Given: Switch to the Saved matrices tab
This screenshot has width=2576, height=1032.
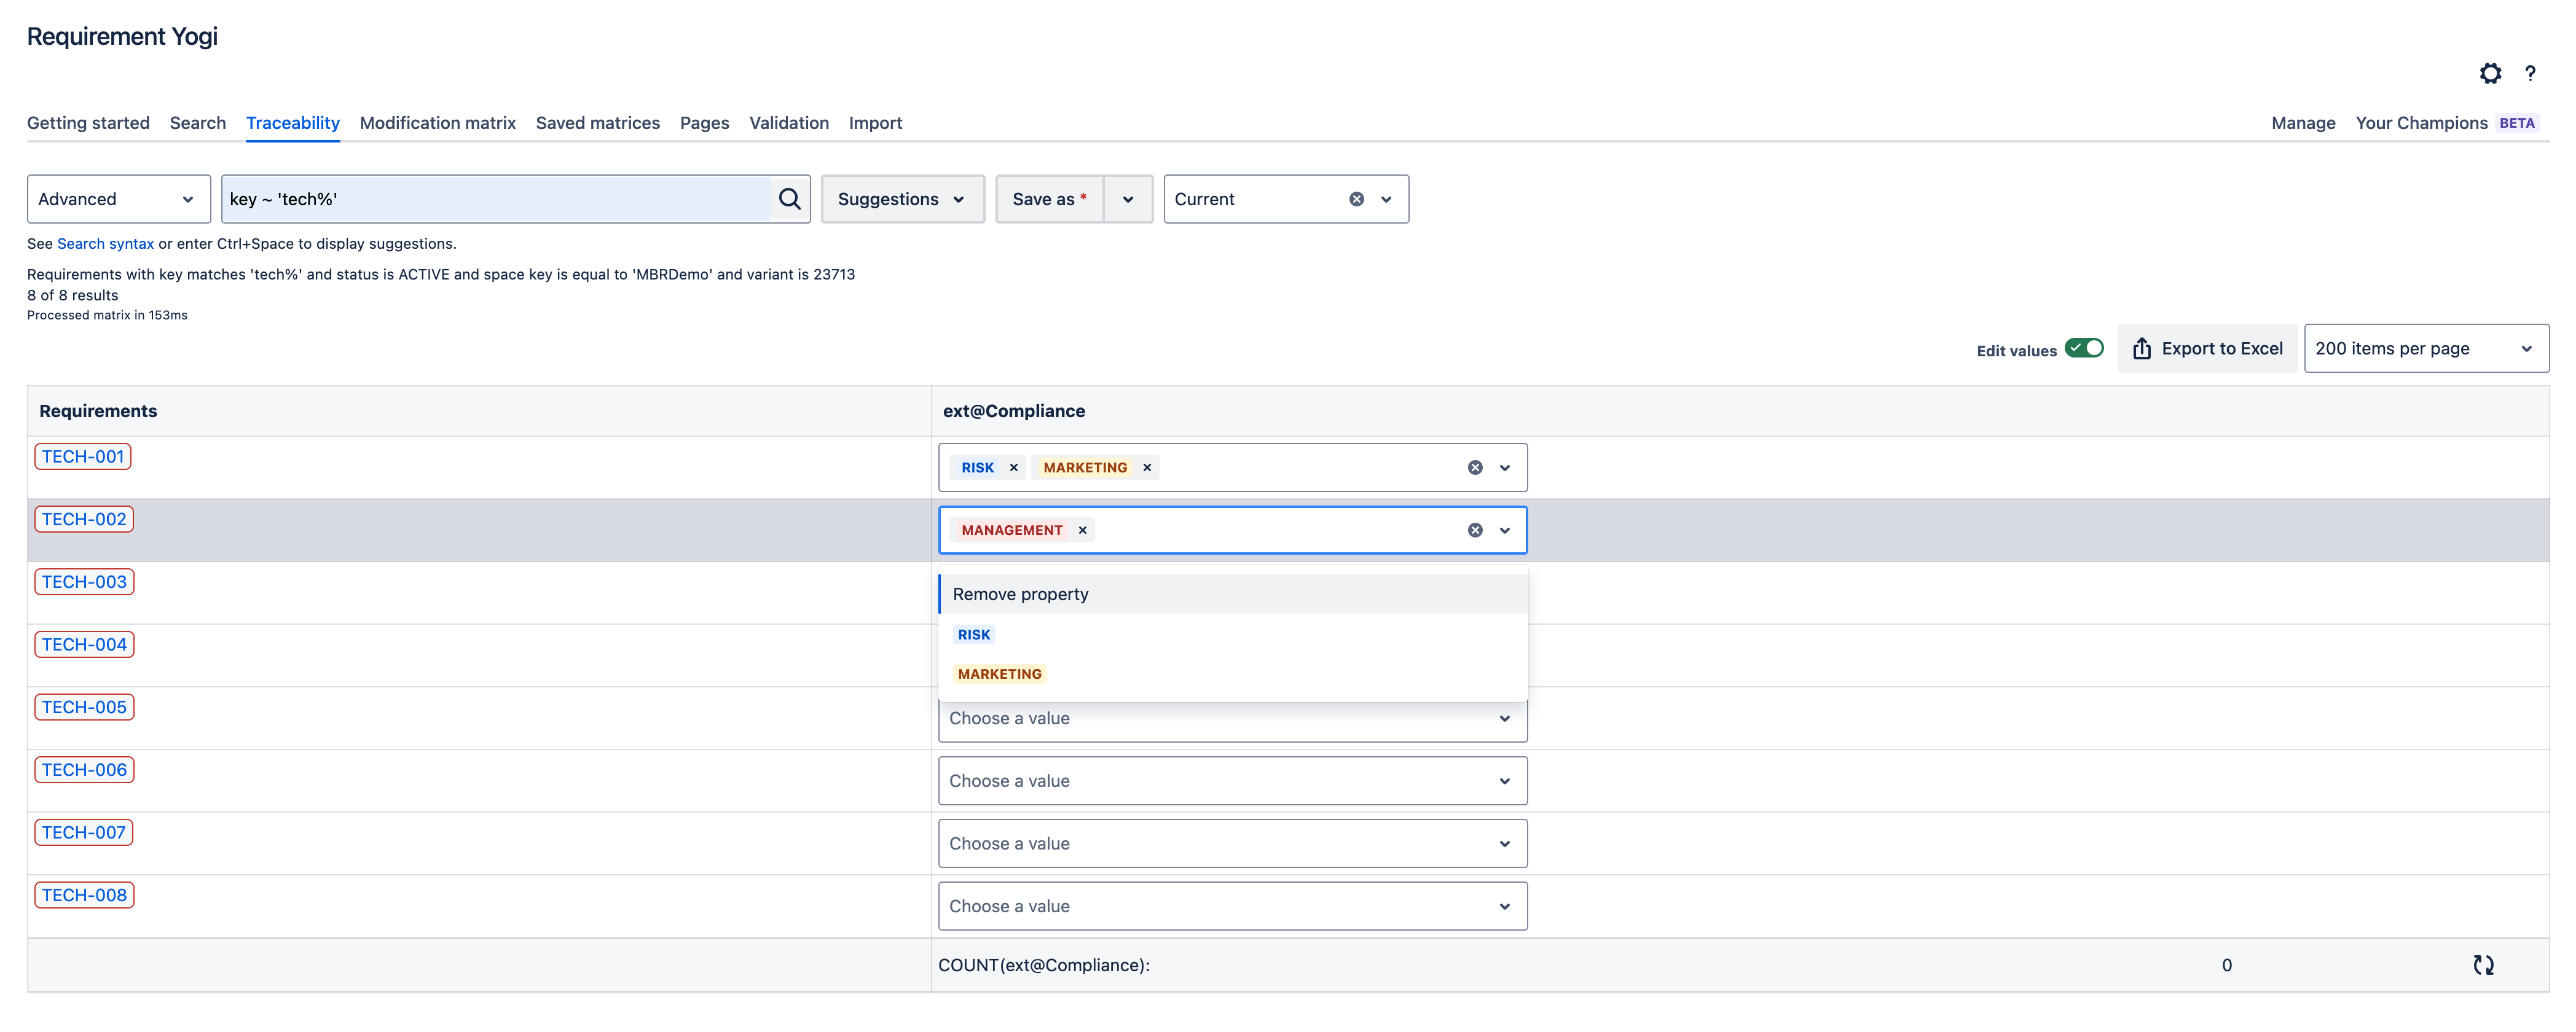Looking at the screenshot, I should pos(597,122).
